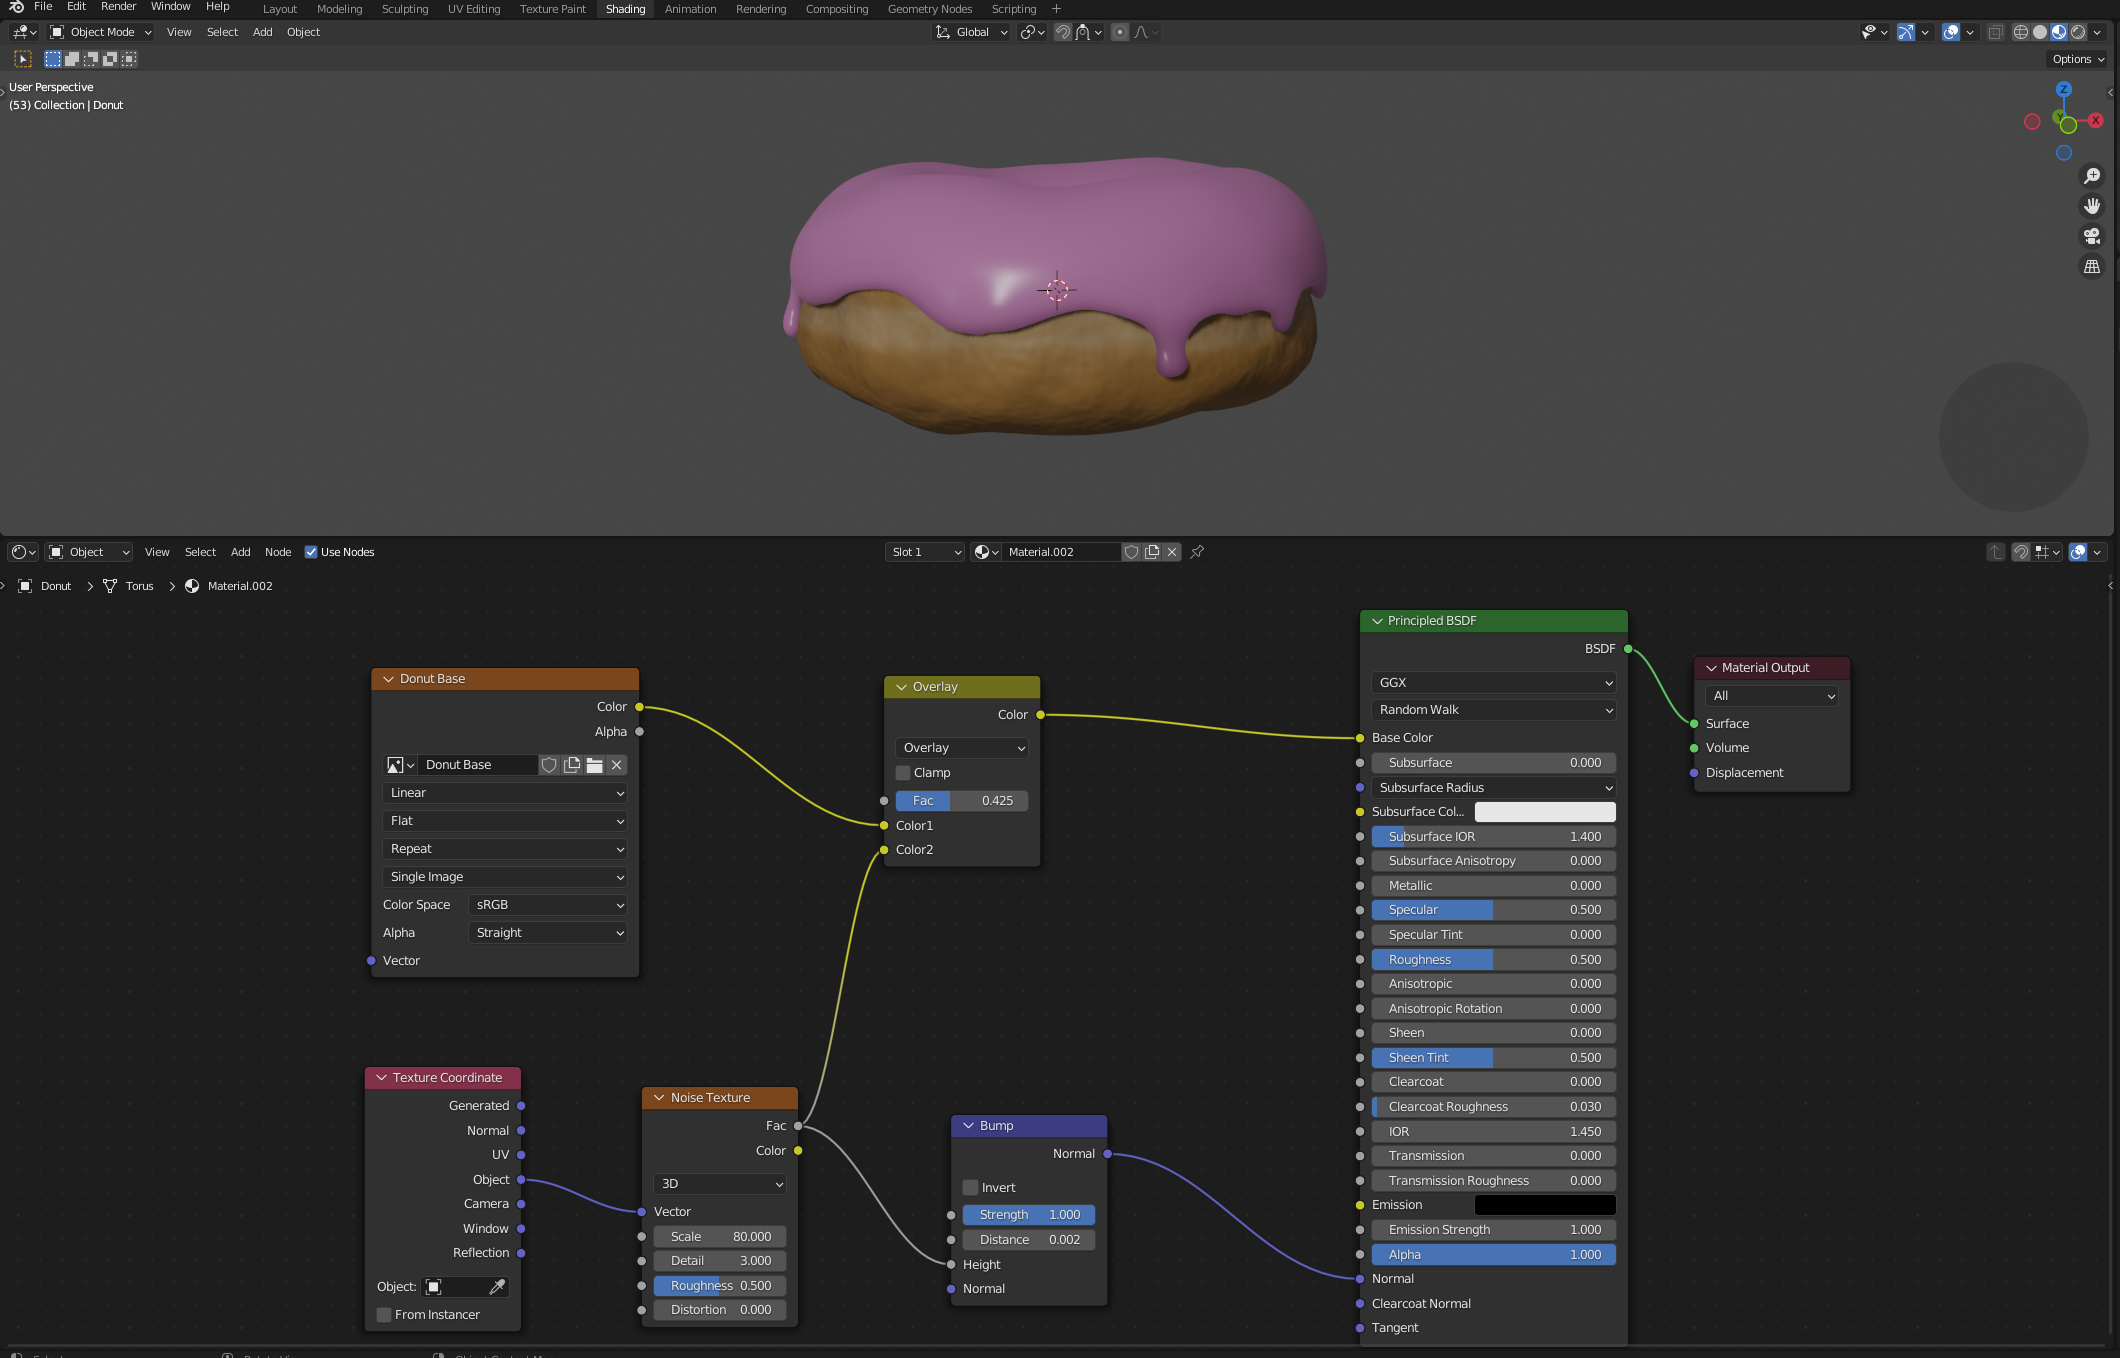Viewport: 2120px width, 1358px height.
Task: Switch to the Texture Paint workspace tab
Action: [x=552, y=8]
